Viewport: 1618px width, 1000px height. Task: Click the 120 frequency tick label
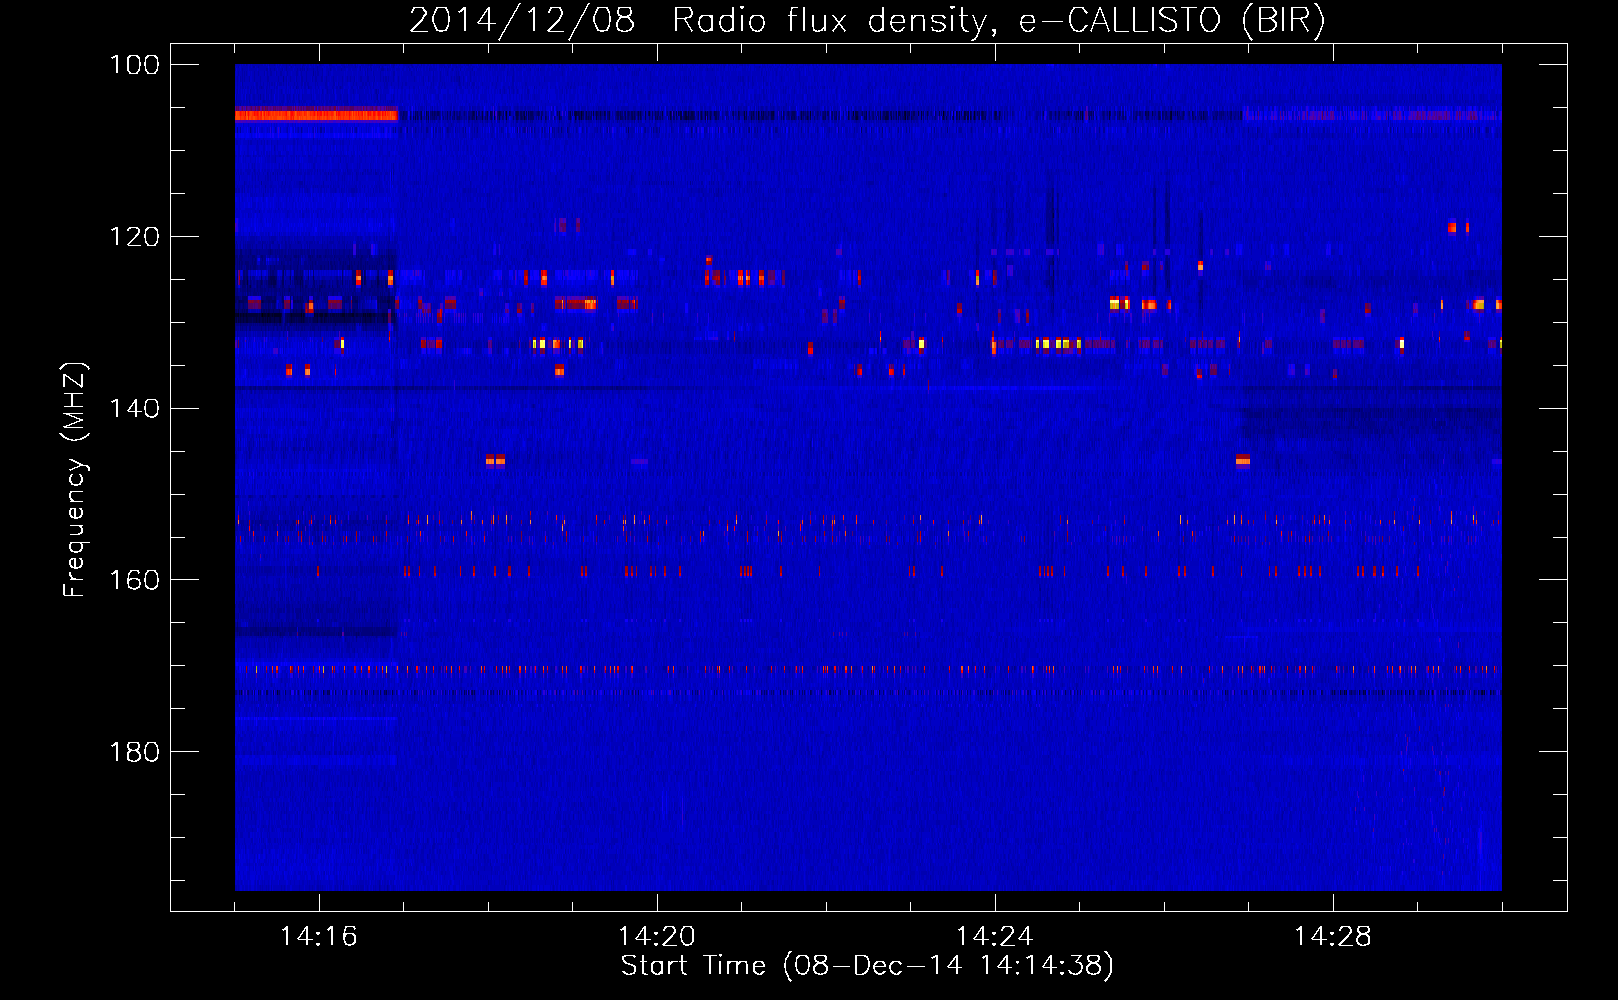(134, 237)
